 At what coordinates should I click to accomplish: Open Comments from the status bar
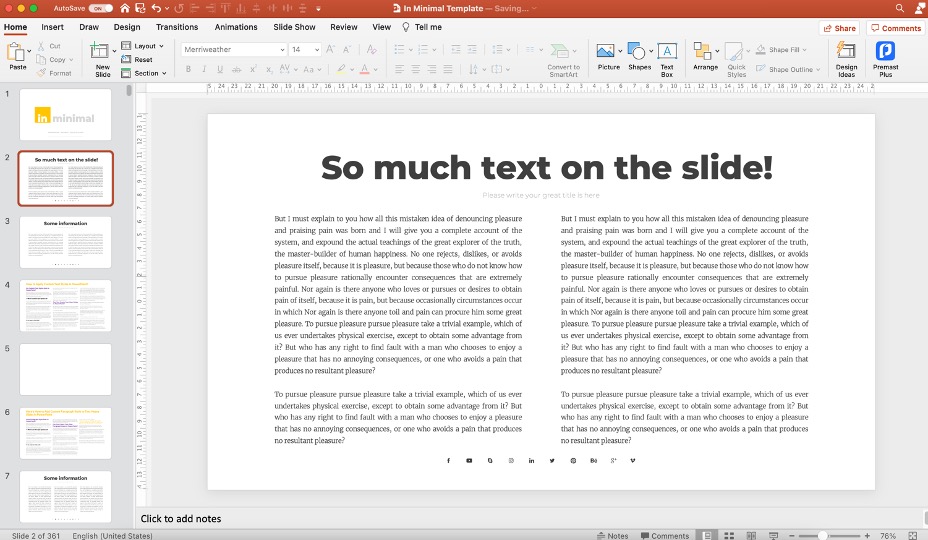665,535
